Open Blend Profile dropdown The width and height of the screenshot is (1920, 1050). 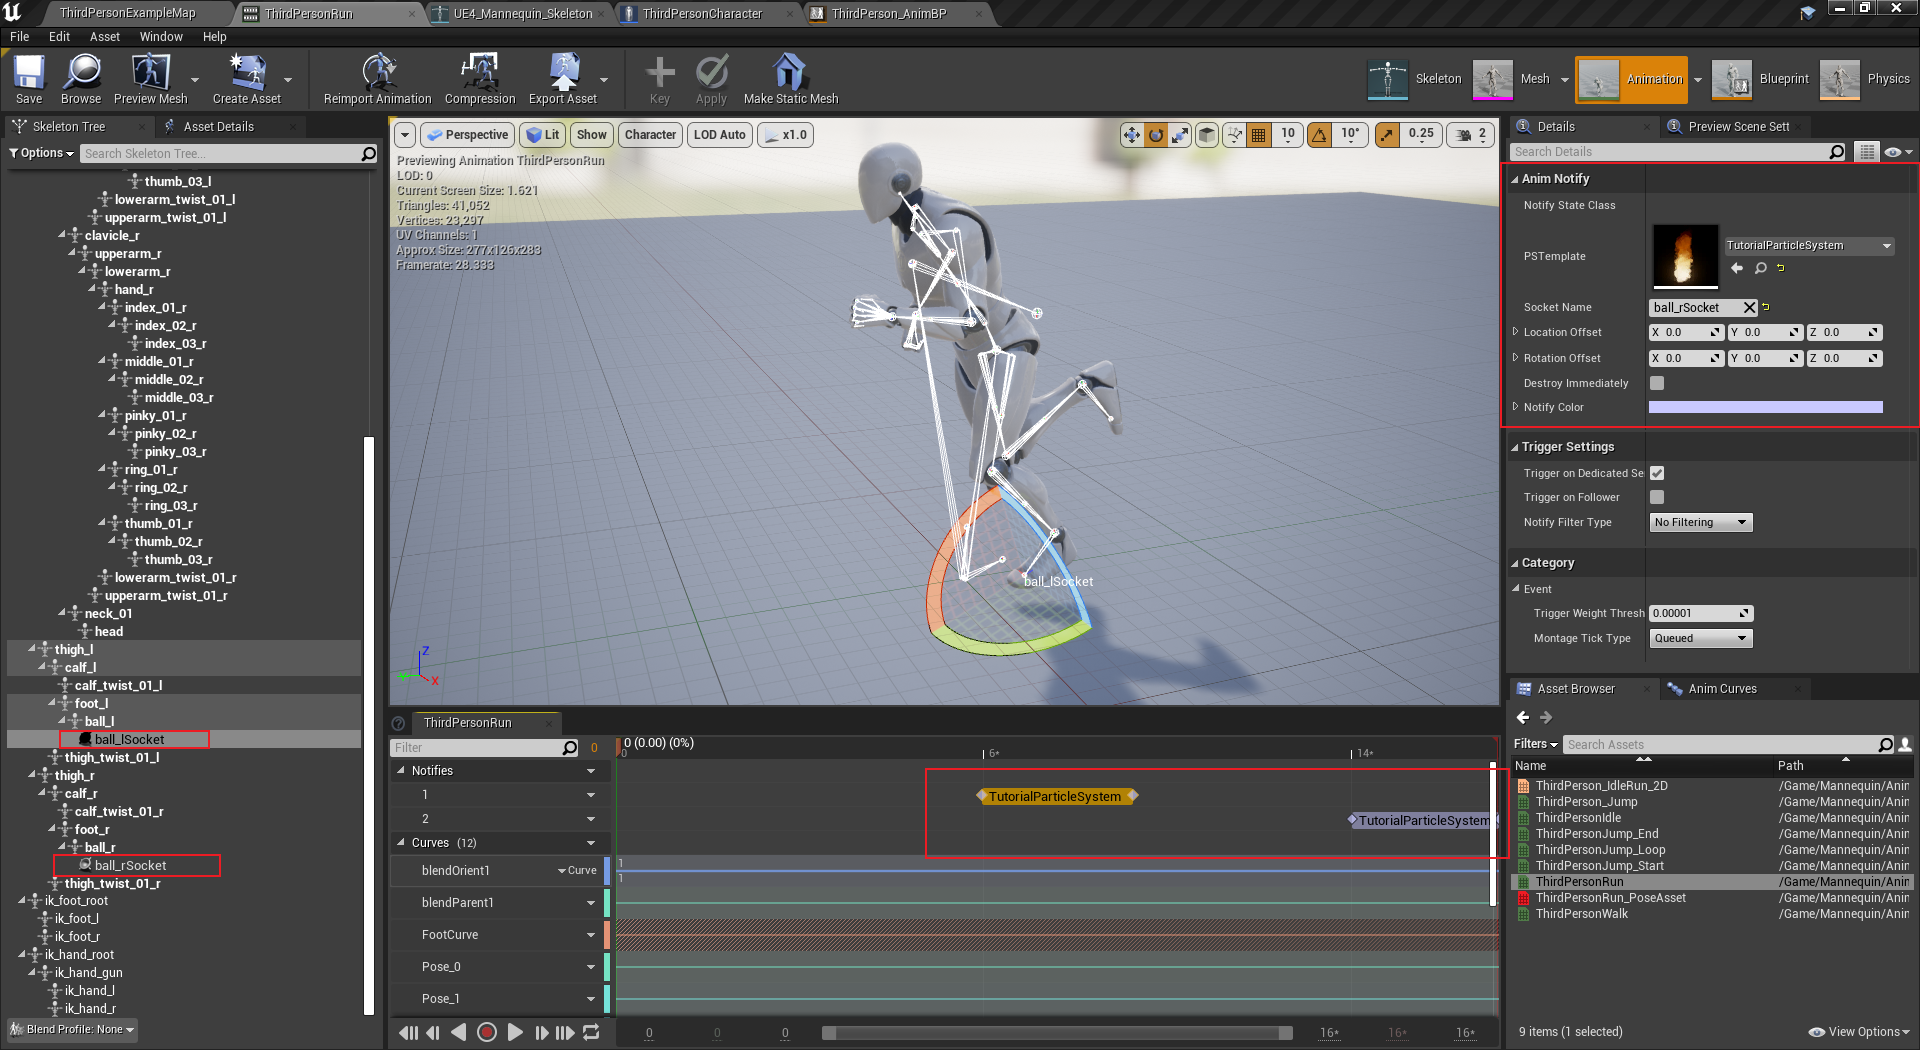(72, 1030)
